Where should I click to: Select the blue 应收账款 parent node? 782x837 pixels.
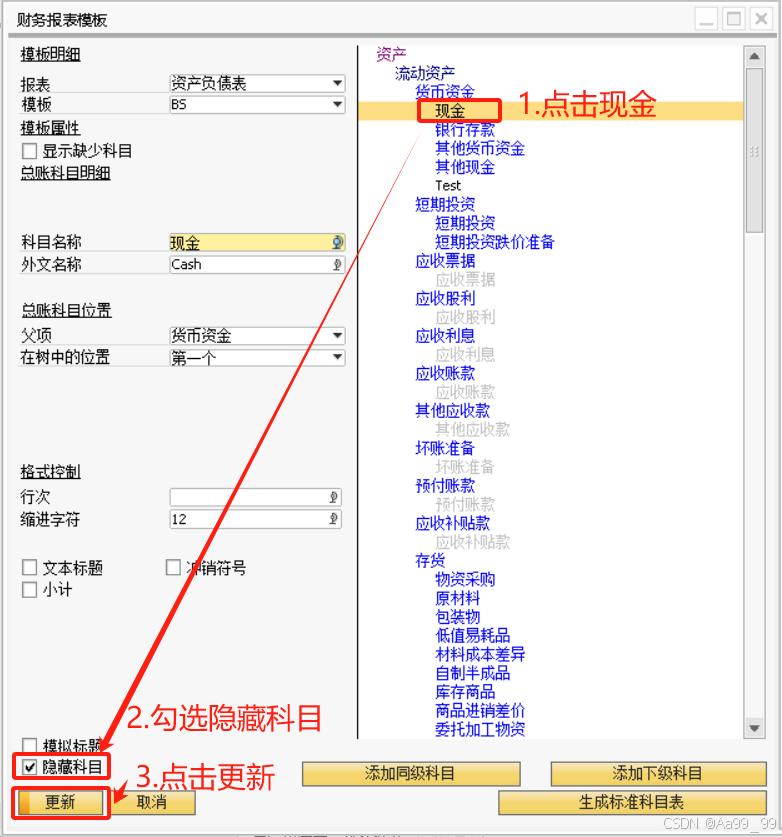pyautogui.click(x=445, y=373)
